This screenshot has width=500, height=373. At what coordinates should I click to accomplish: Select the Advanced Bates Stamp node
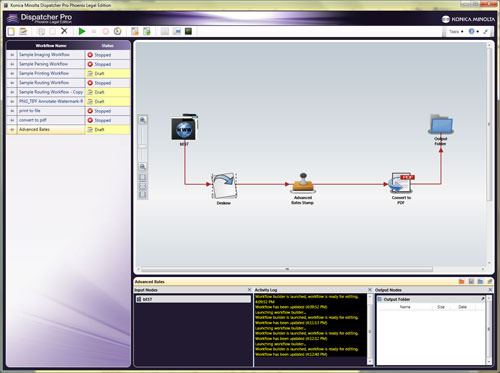click(303, 188)
